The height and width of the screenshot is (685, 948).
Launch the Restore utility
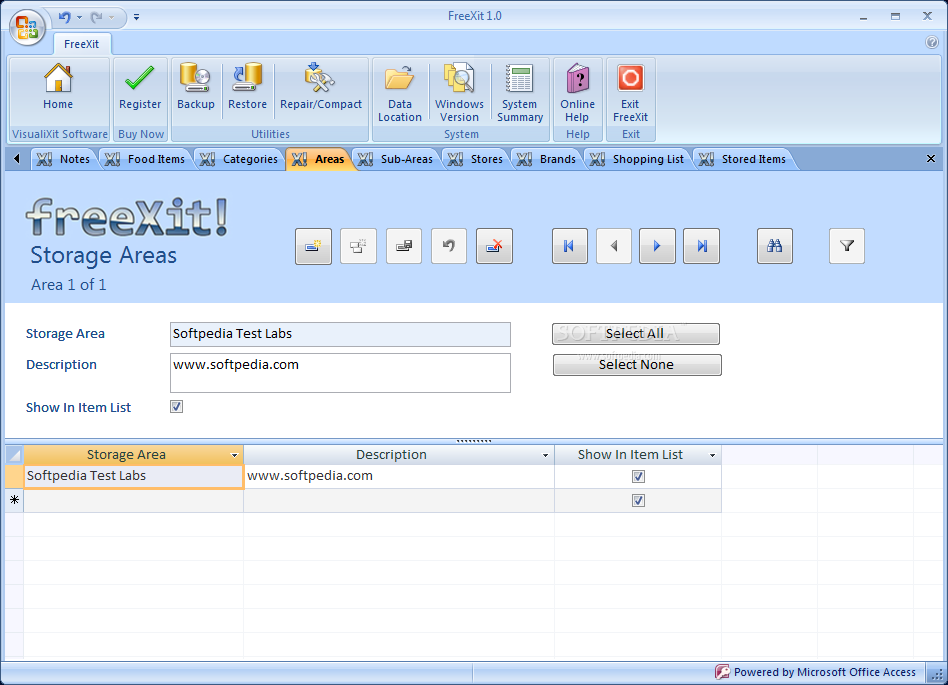coord(247,88)
